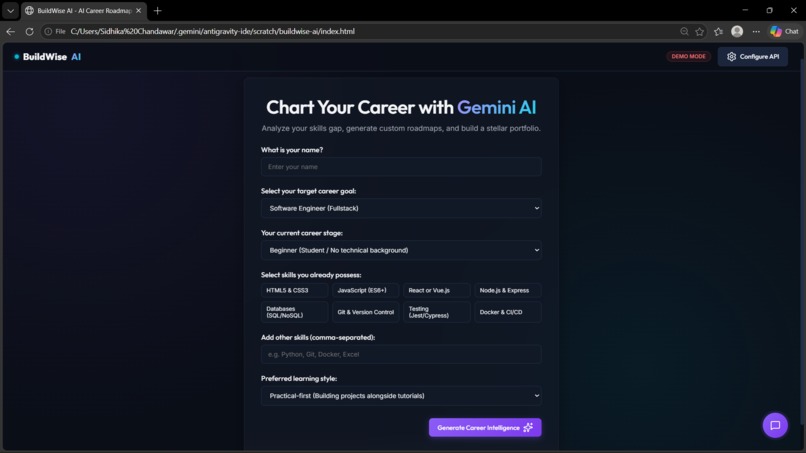The image size is (806, 453).
Task: Focus the Enter your name field
Action: point(401,167)
